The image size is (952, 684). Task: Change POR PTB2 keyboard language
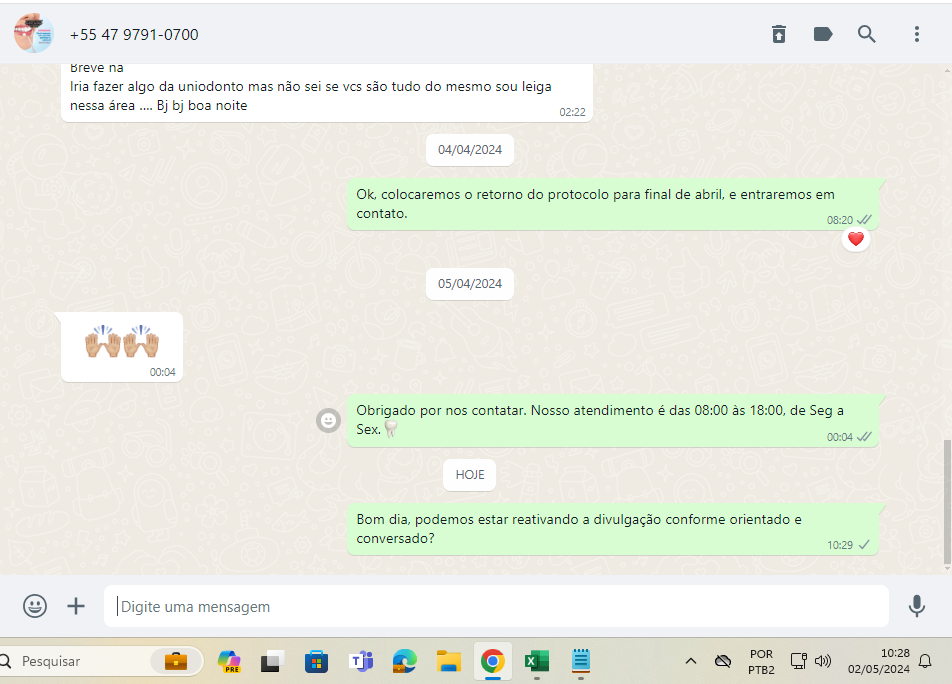click(761, 662)
